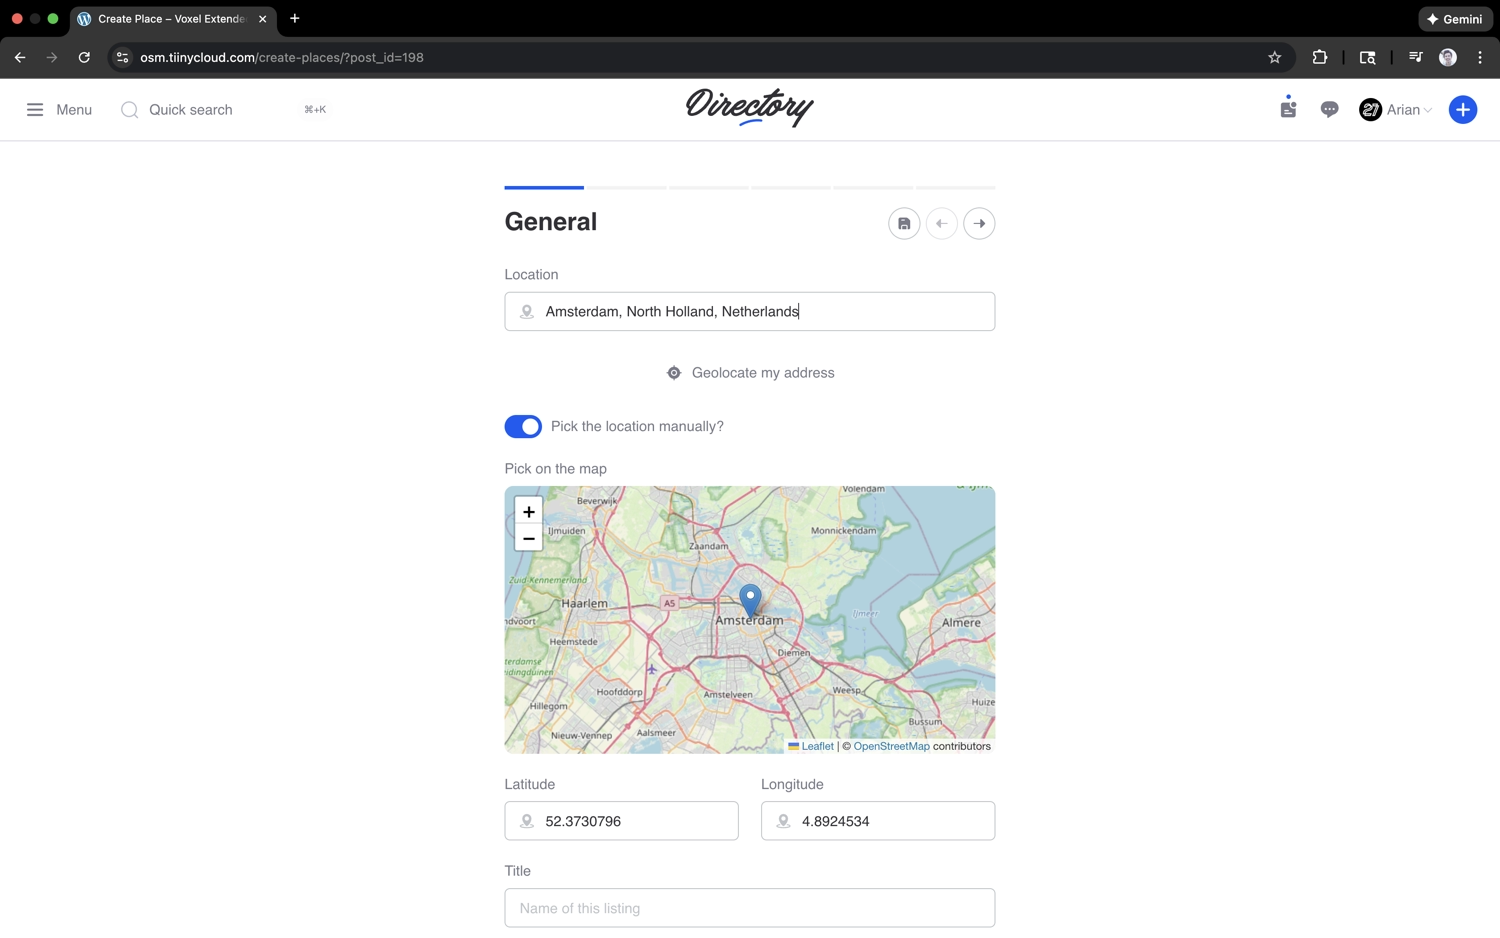Screen dimensions: 1500x938
Task: Go to previous form step arrow
Action: click(x=941, y=224)
